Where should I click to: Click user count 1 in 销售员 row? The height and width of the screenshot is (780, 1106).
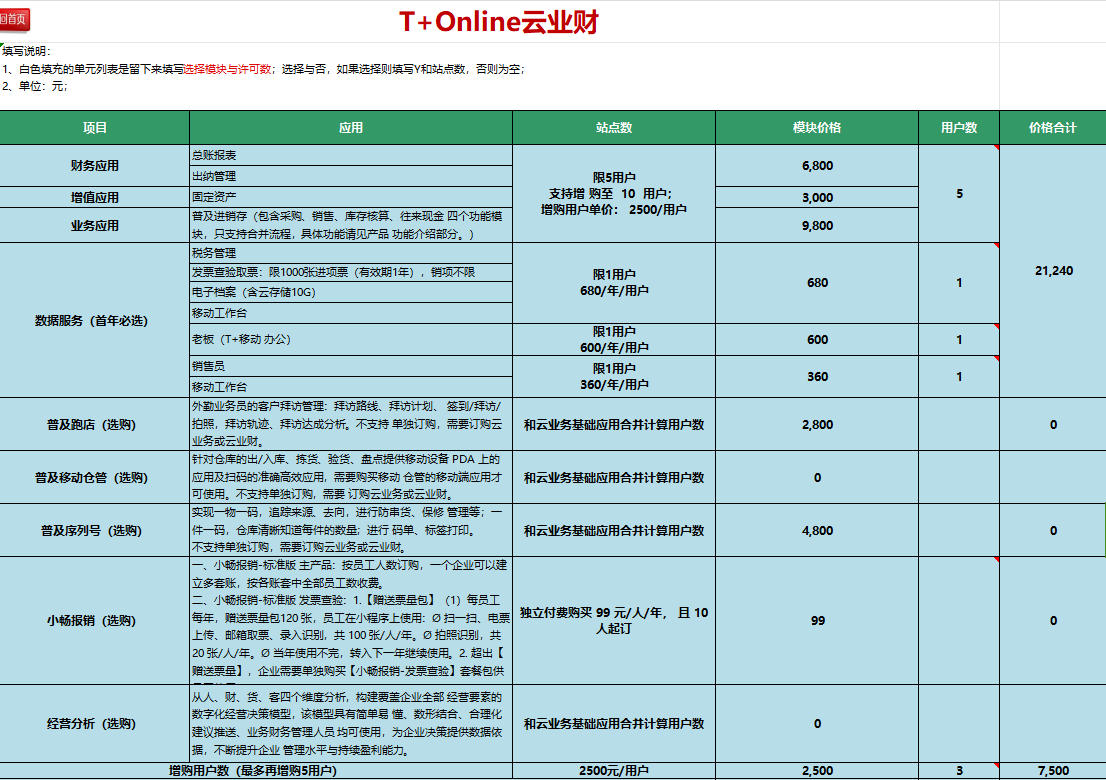coord(959,377)
